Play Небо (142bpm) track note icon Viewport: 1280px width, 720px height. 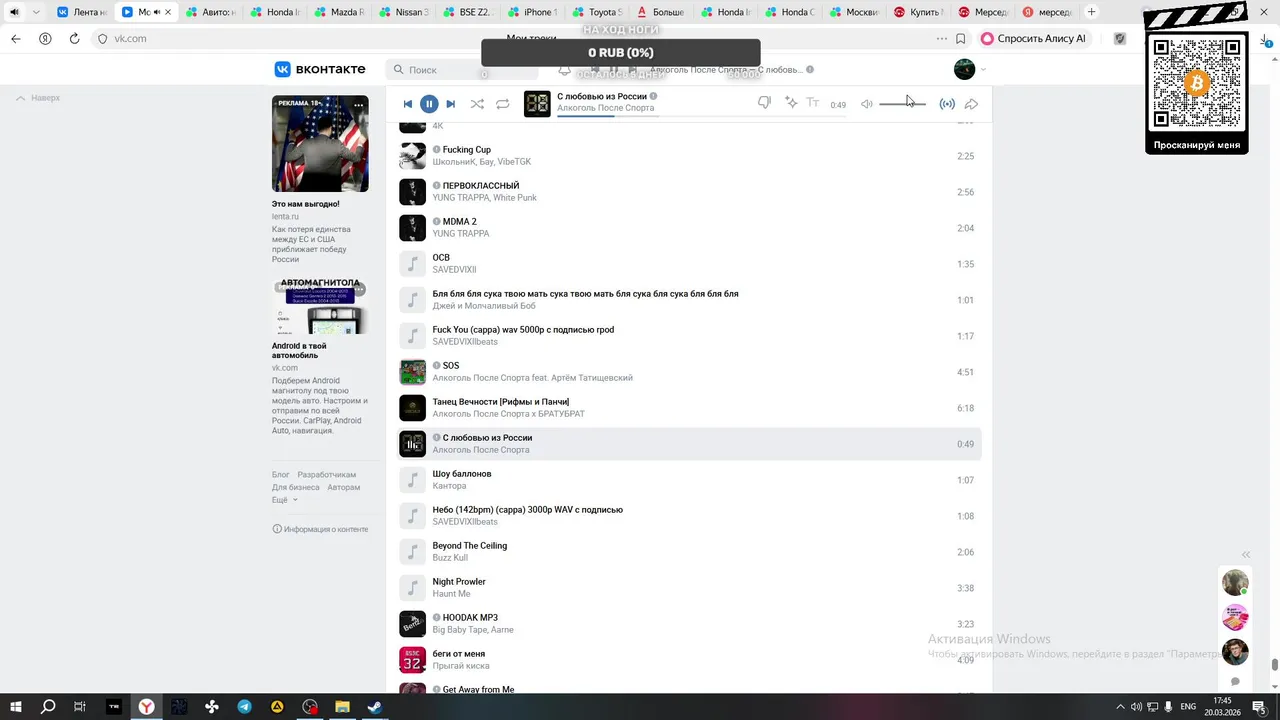[x=413, y=516]
